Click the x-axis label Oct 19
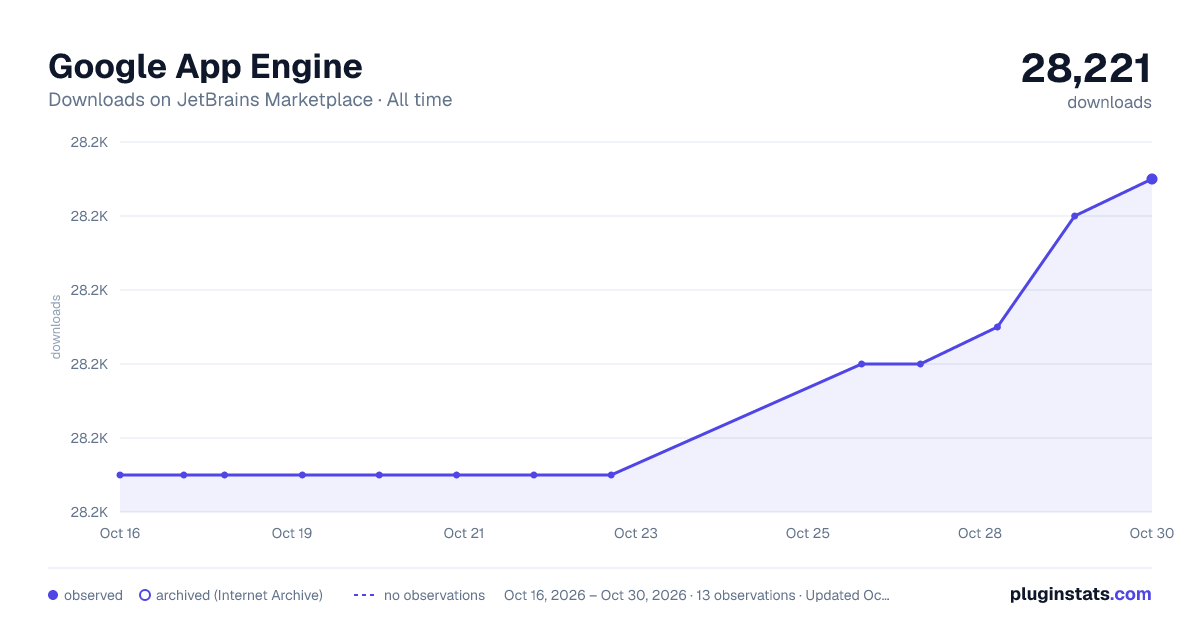Viewport: 1200px width, 630px height. pyautogui.click(x=292, y=533)
